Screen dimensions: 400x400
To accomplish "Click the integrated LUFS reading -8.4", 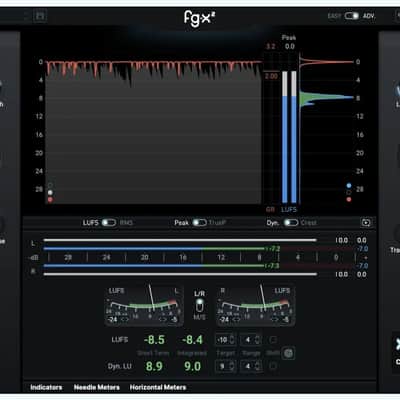I will click(192, 340).
